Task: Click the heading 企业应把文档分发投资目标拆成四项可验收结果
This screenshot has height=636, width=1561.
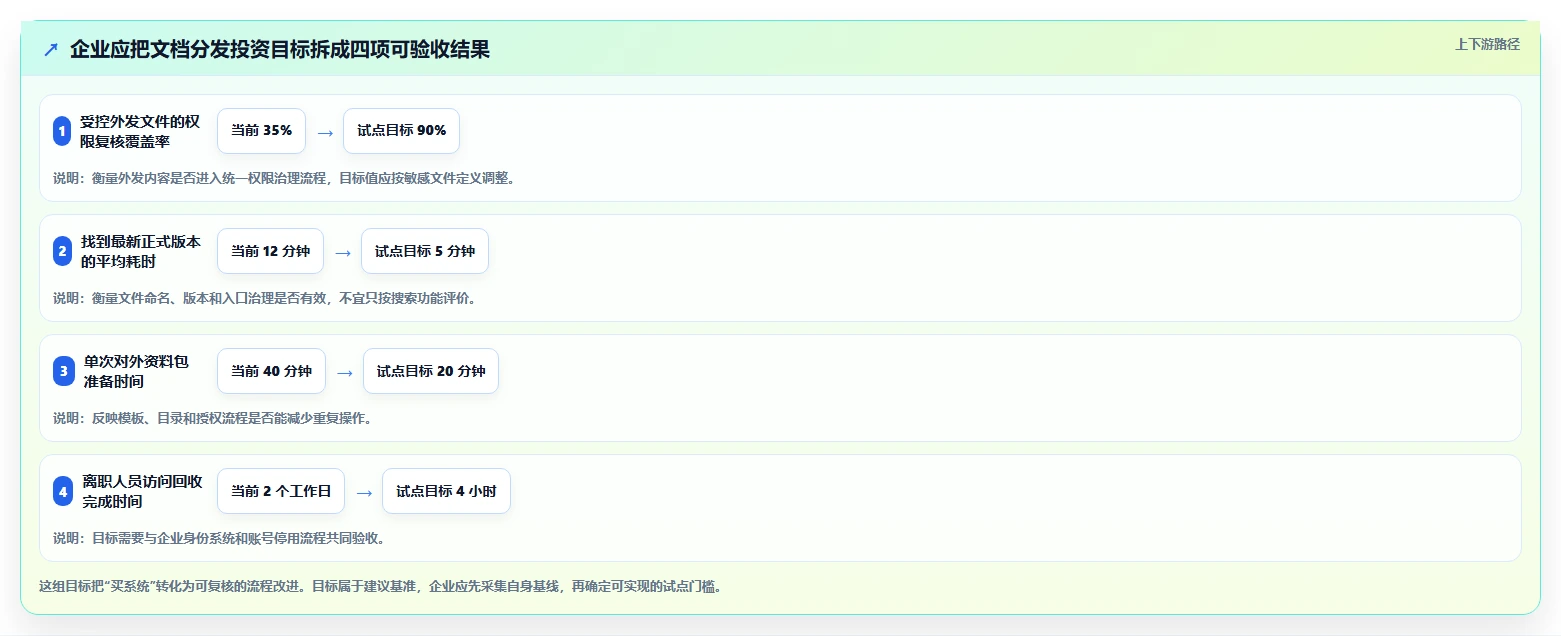Action: coord(280,50)
